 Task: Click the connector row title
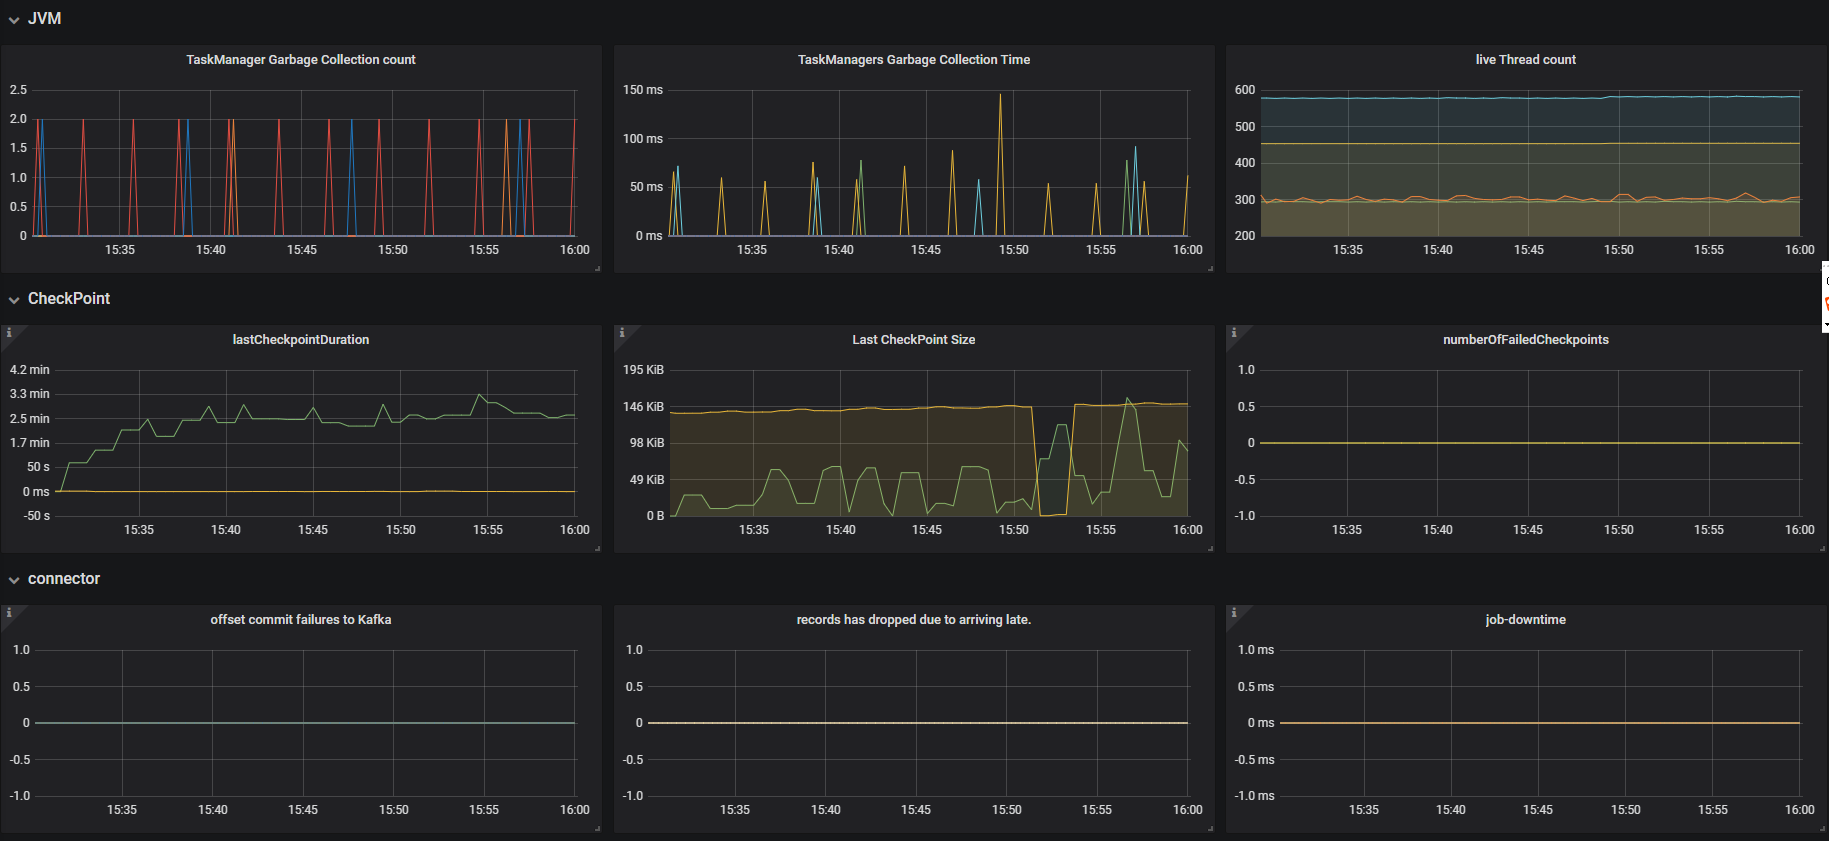pyautogui.click(x=64, y=579)
